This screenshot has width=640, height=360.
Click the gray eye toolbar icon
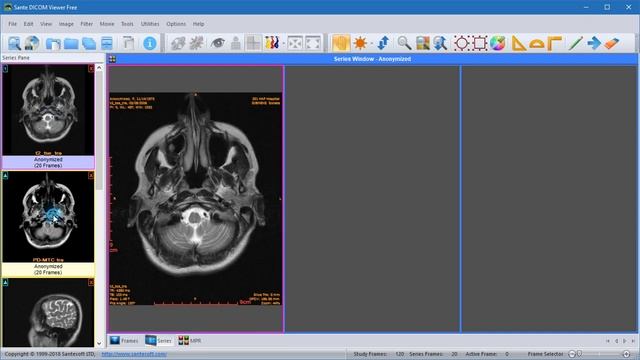point(218,43)
